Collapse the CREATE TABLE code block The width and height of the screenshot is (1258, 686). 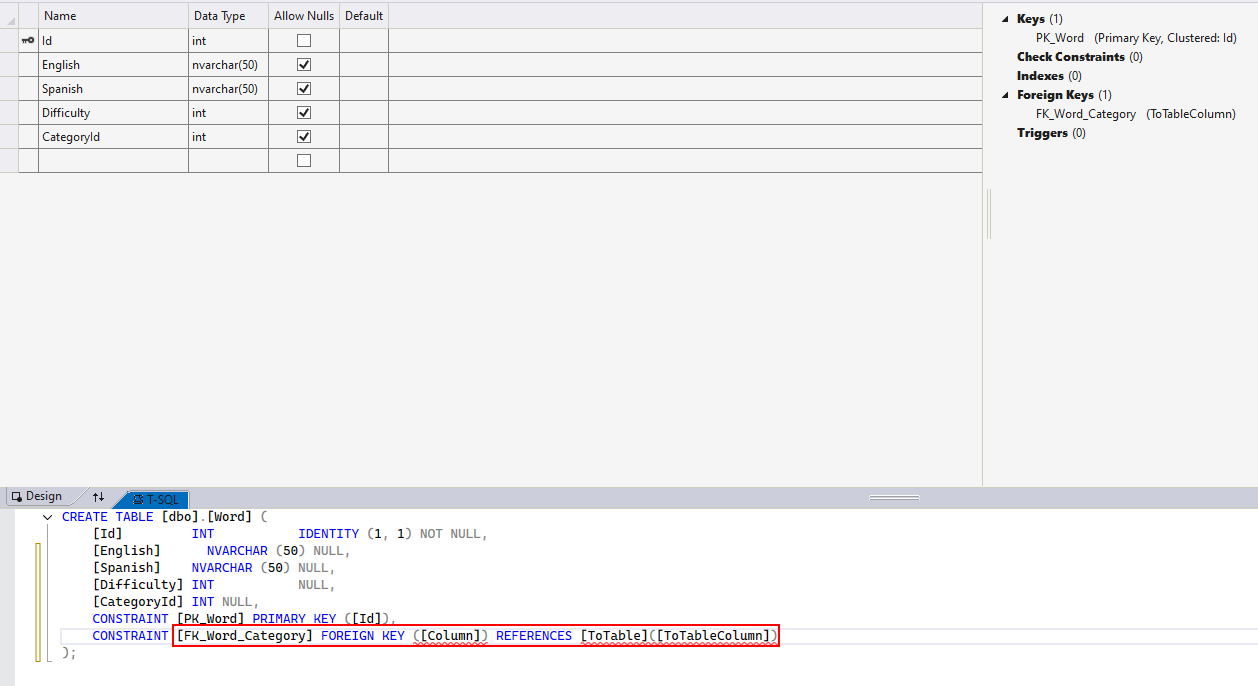pos(47,517)
